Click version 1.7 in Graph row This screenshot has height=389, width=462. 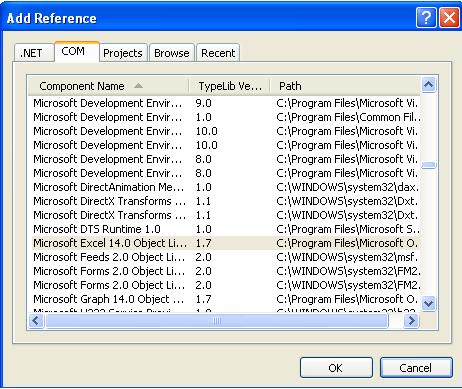(203, 299)
